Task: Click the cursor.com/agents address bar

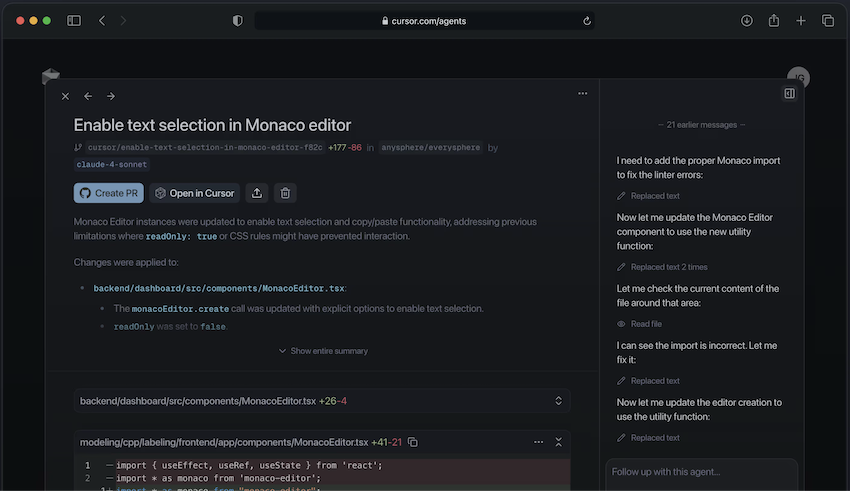Action: (x=424, y=21)
